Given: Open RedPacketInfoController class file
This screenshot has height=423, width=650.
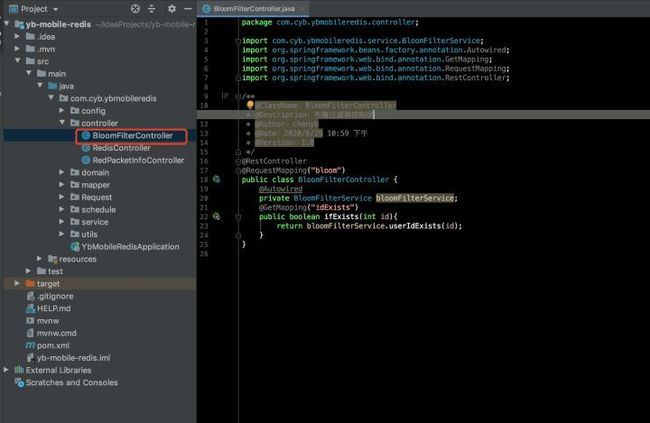Looking at the screenshot, I should [x=138, y=160].
